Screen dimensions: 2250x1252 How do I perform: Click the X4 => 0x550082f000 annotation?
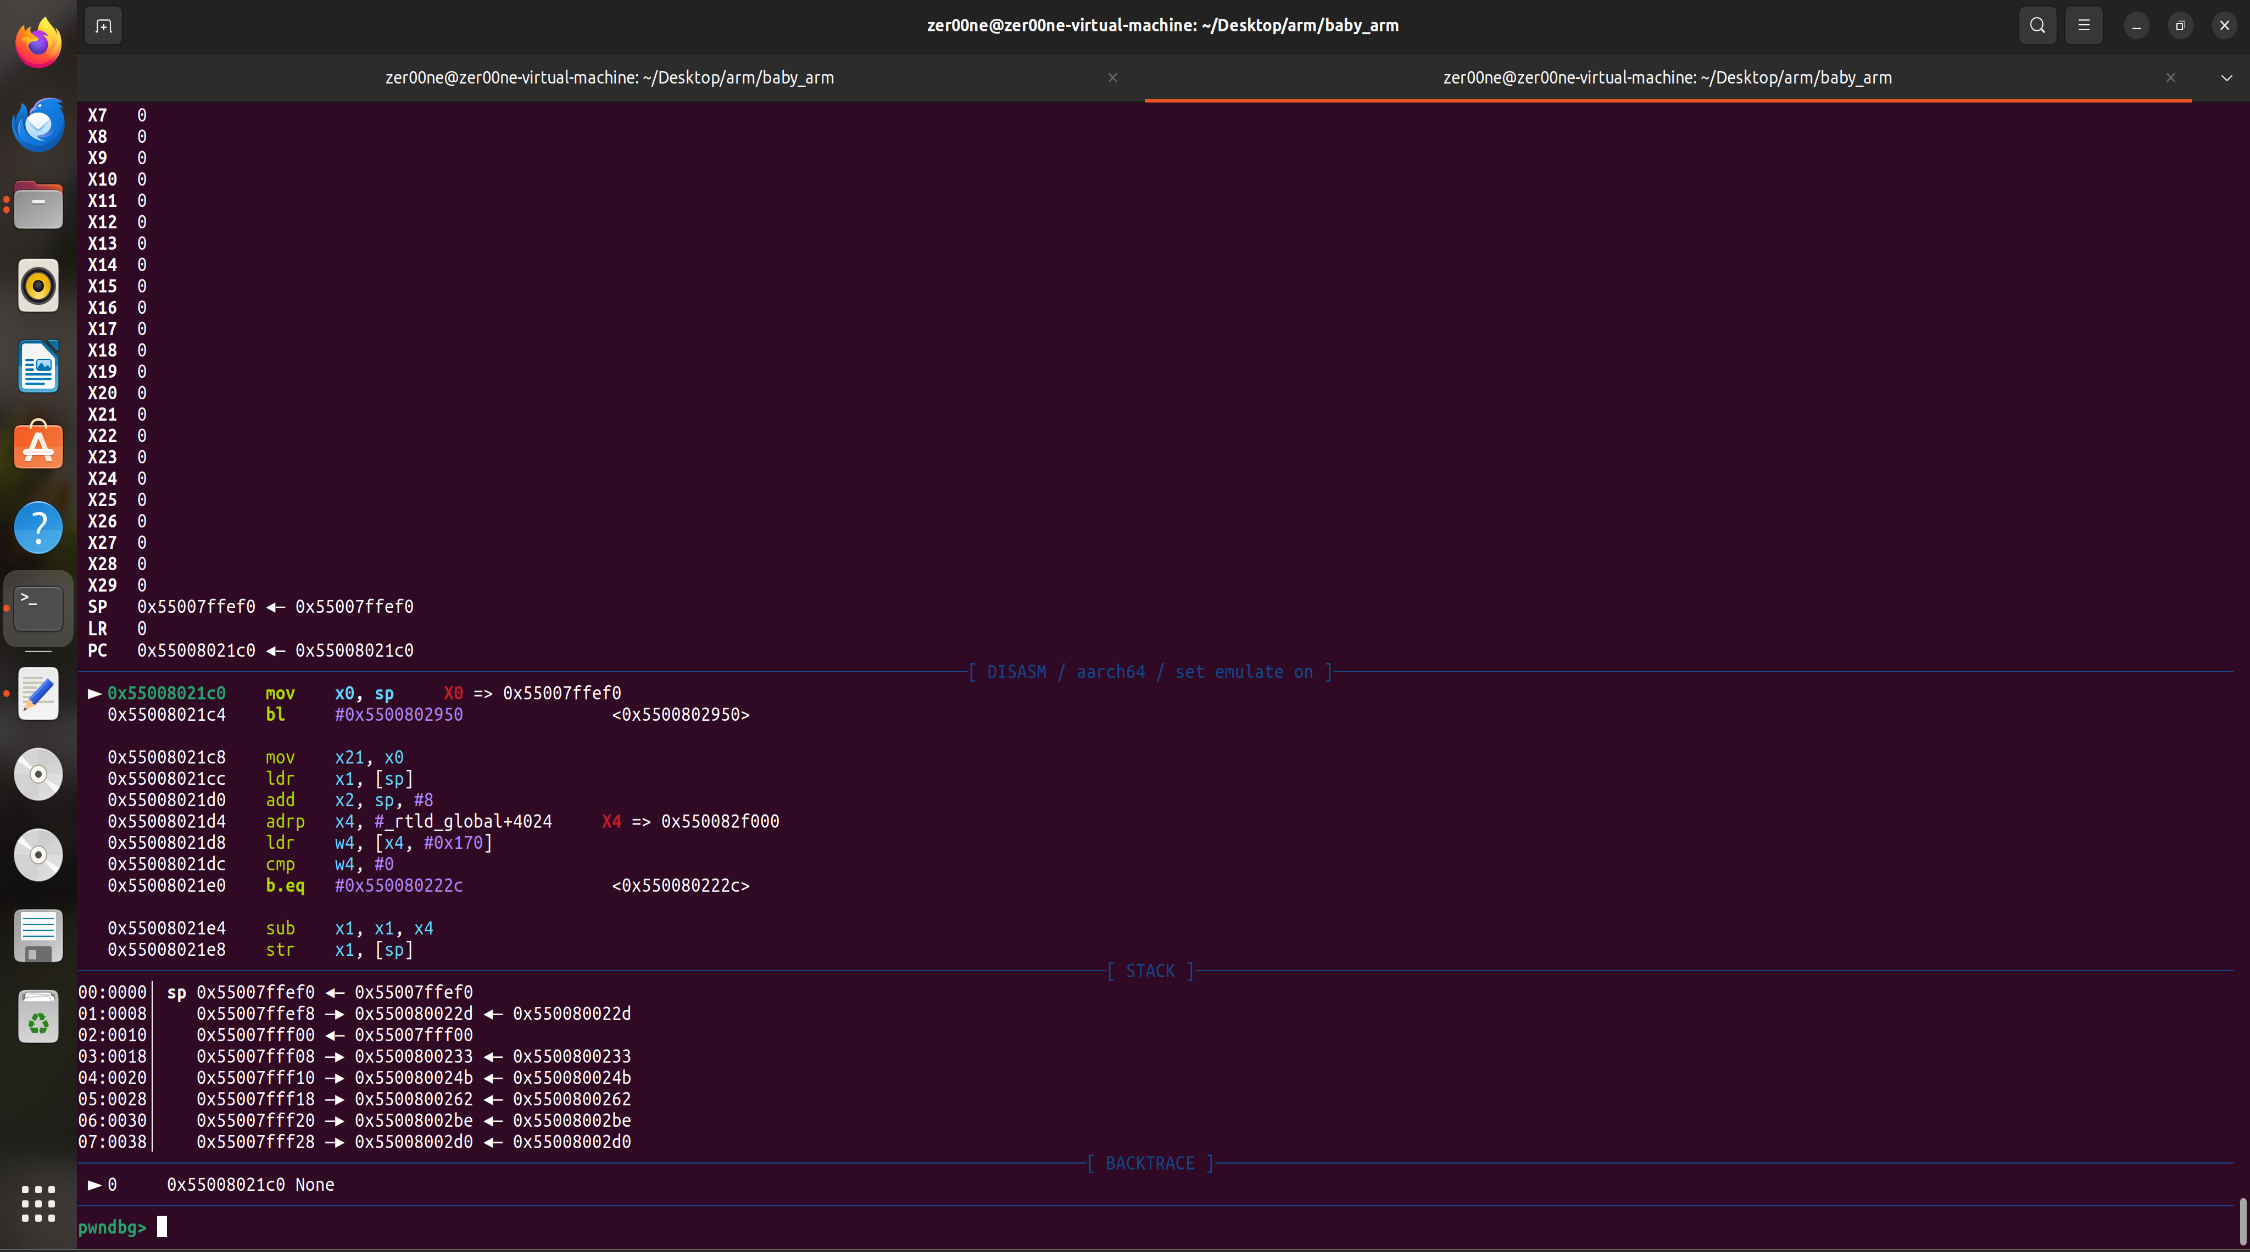(x=690, y=821)
